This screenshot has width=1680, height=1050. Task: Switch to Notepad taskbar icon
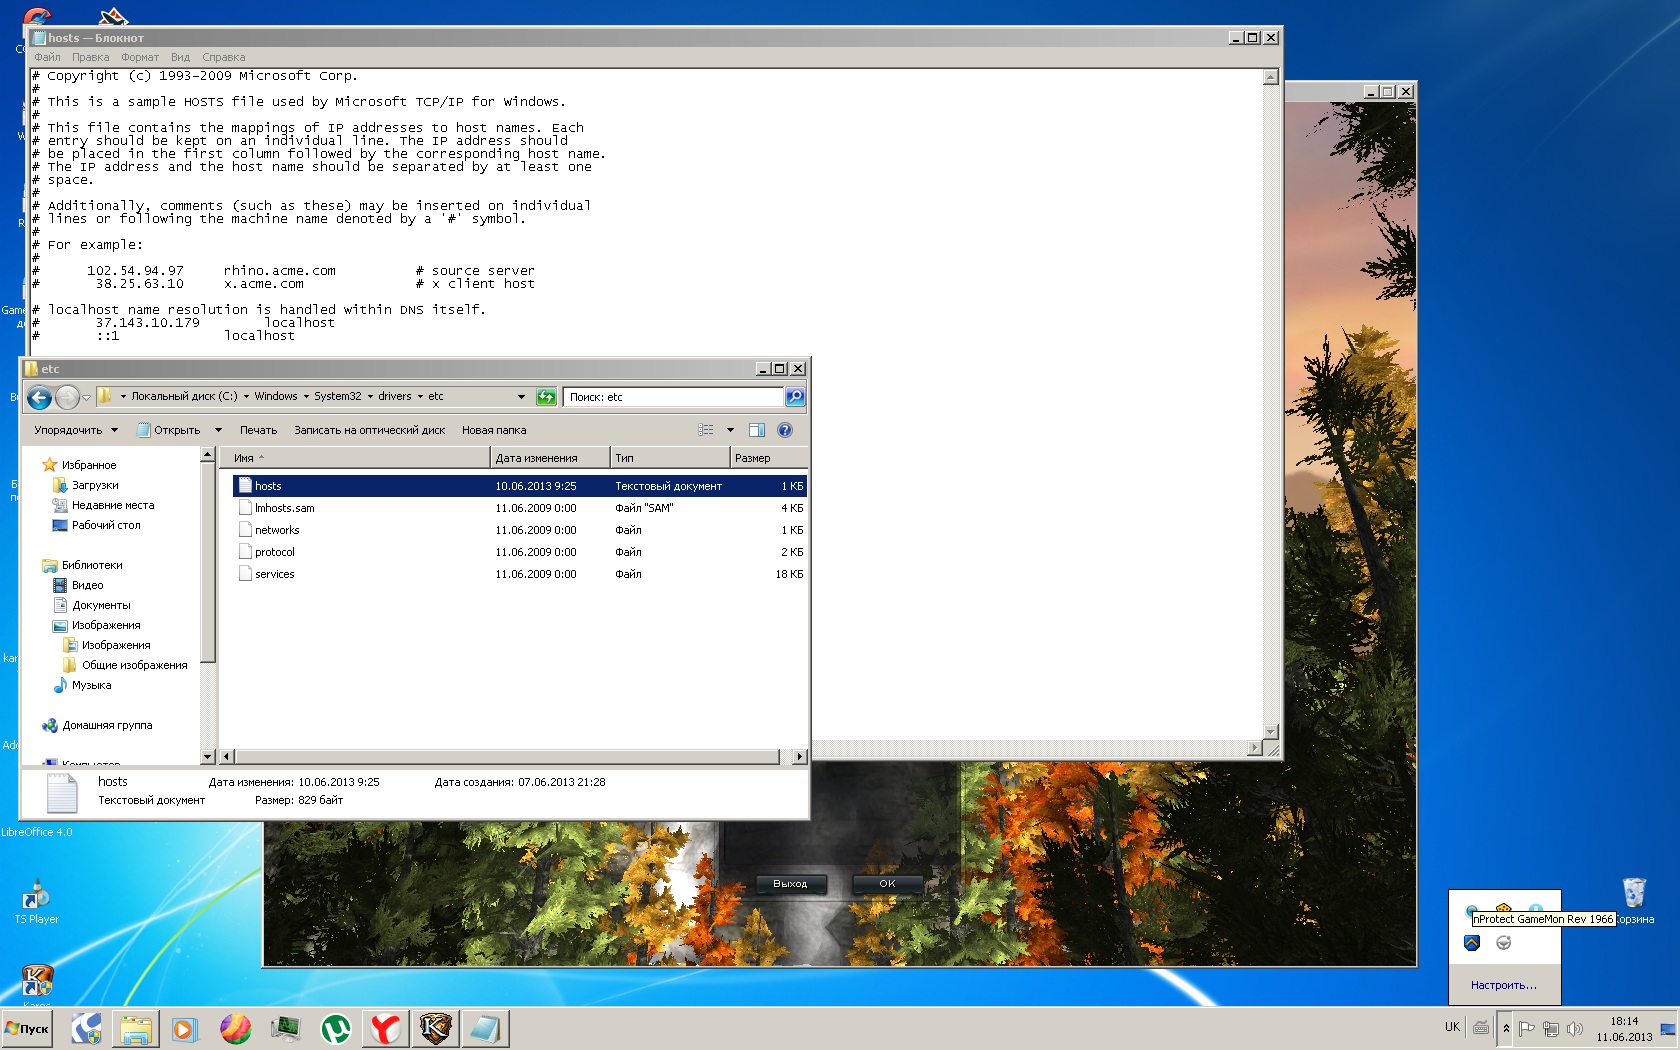[x=485, y=1029]
